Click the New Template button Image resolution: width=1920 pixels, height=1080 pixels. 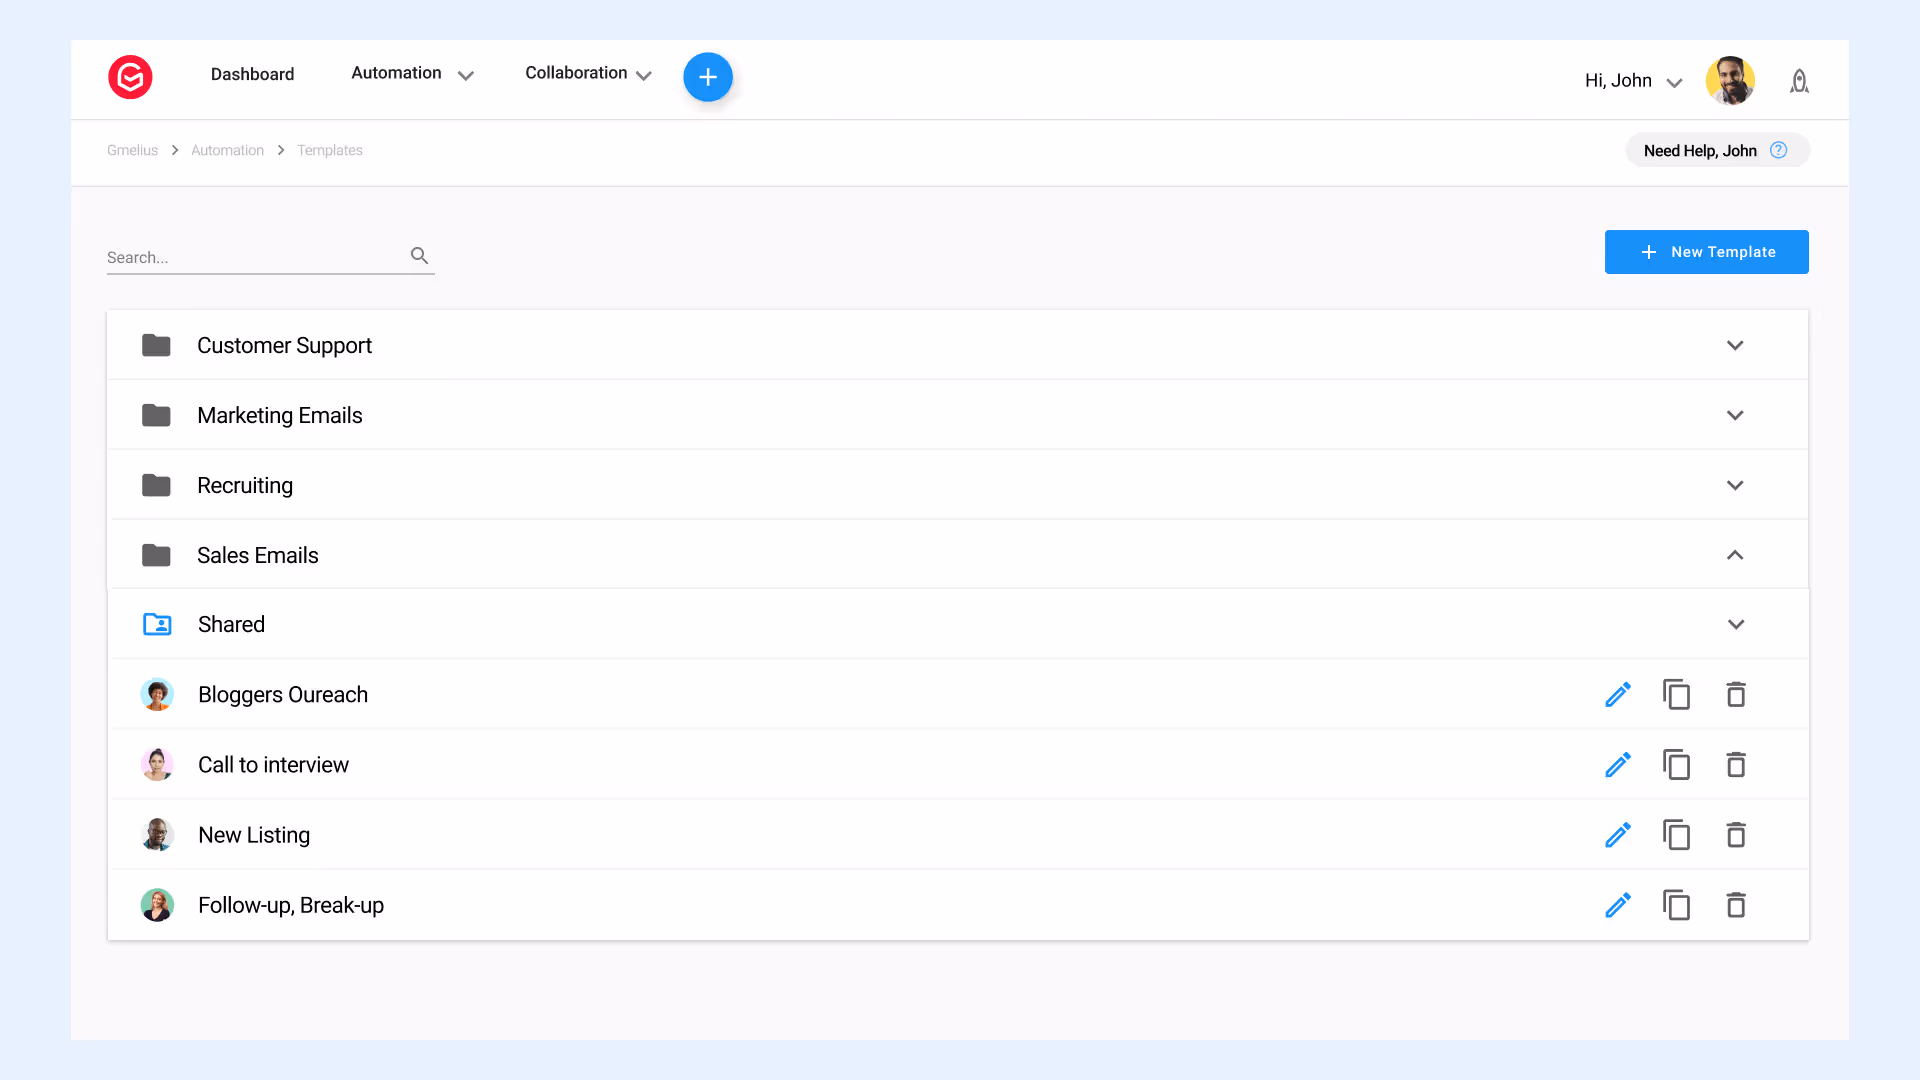[1706, 252]
